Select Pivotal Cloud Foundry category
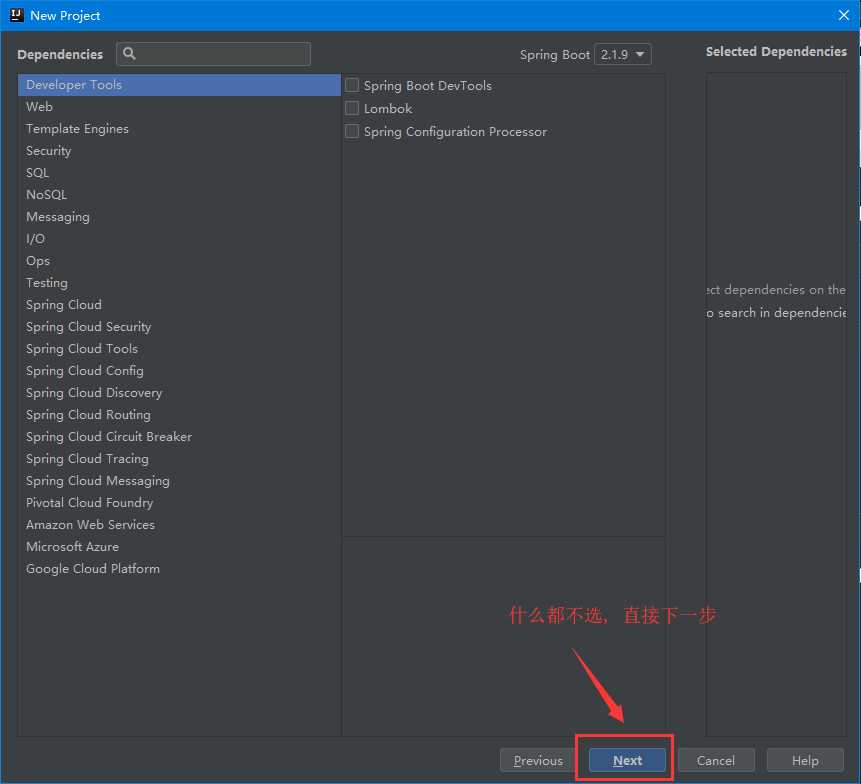 coord(180,502)
